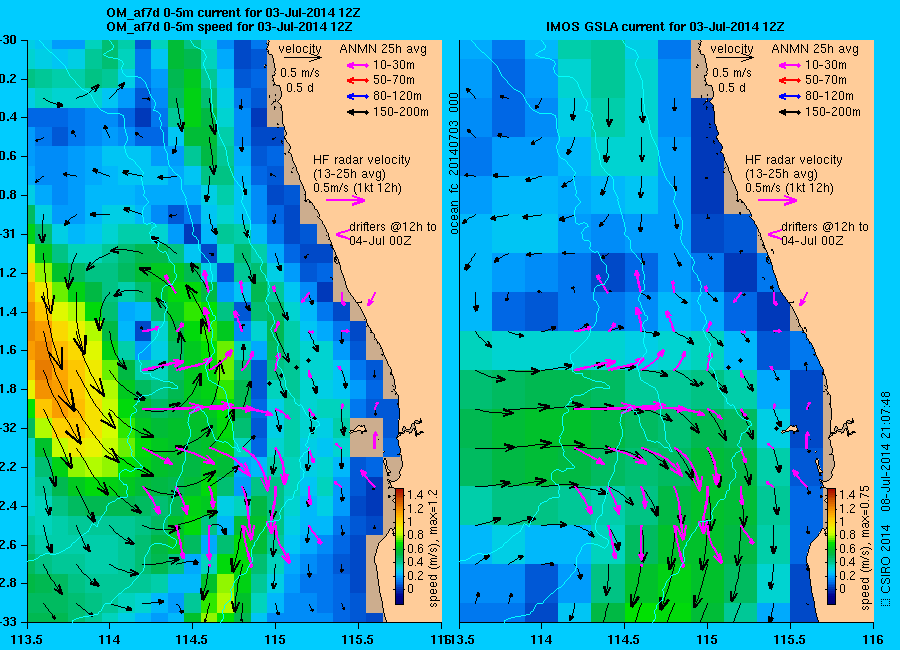
Task: Click 'speed (m/s), max=1.2' colorbar label
Action: click(433, 548)
